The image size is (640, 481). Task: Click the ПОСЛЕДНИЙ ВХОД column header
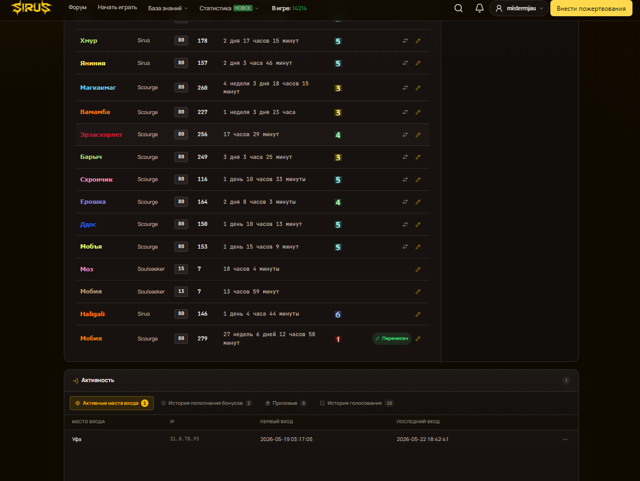pos(418,421)
